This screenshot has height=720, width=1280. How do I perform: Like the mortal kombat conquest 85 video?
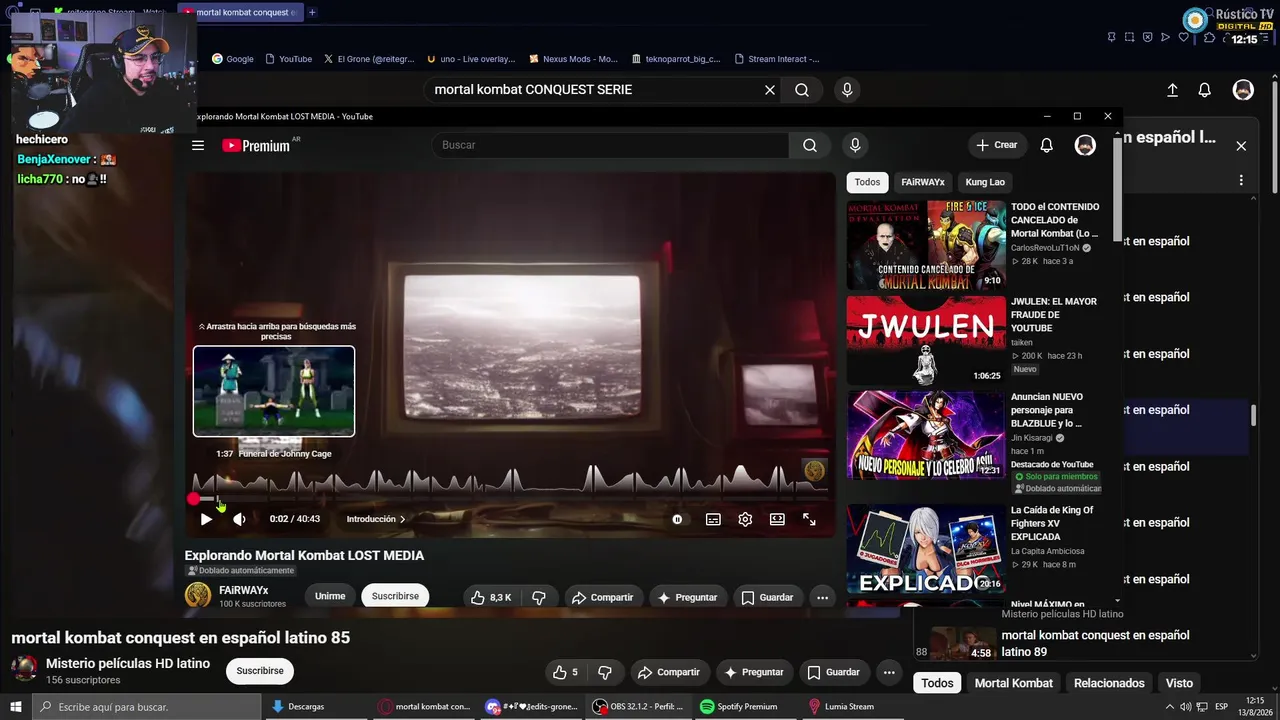[x=566, y=673]
